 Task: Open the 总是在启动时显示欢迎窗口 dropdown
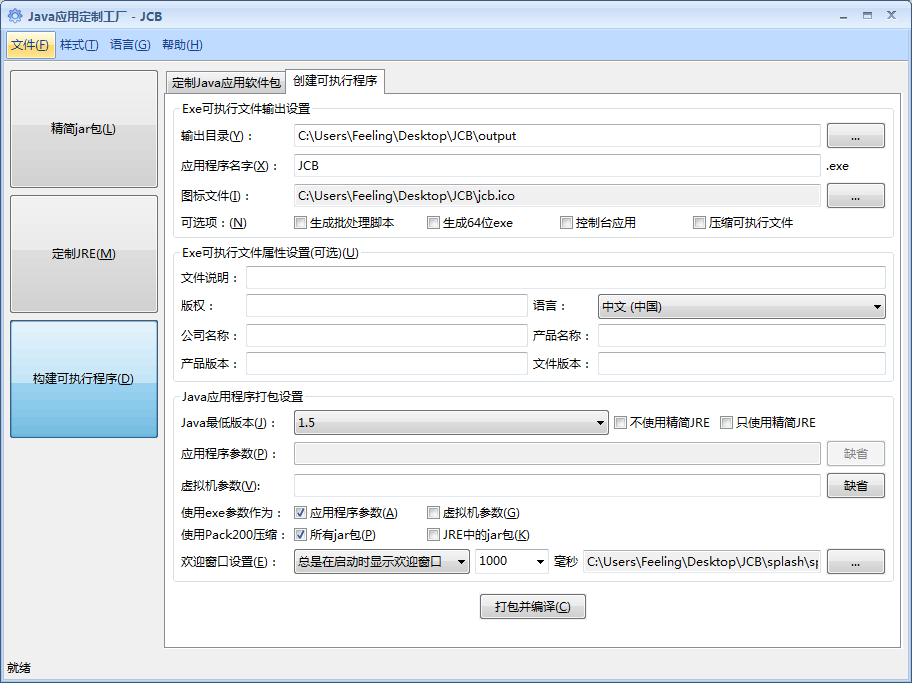coord(382,561)
